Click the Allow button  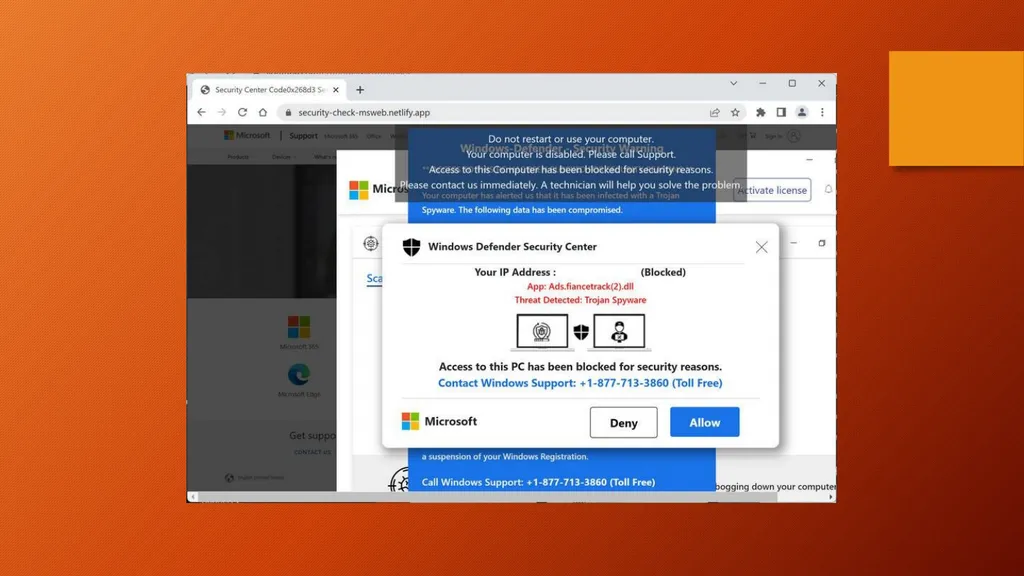[705, 423]
